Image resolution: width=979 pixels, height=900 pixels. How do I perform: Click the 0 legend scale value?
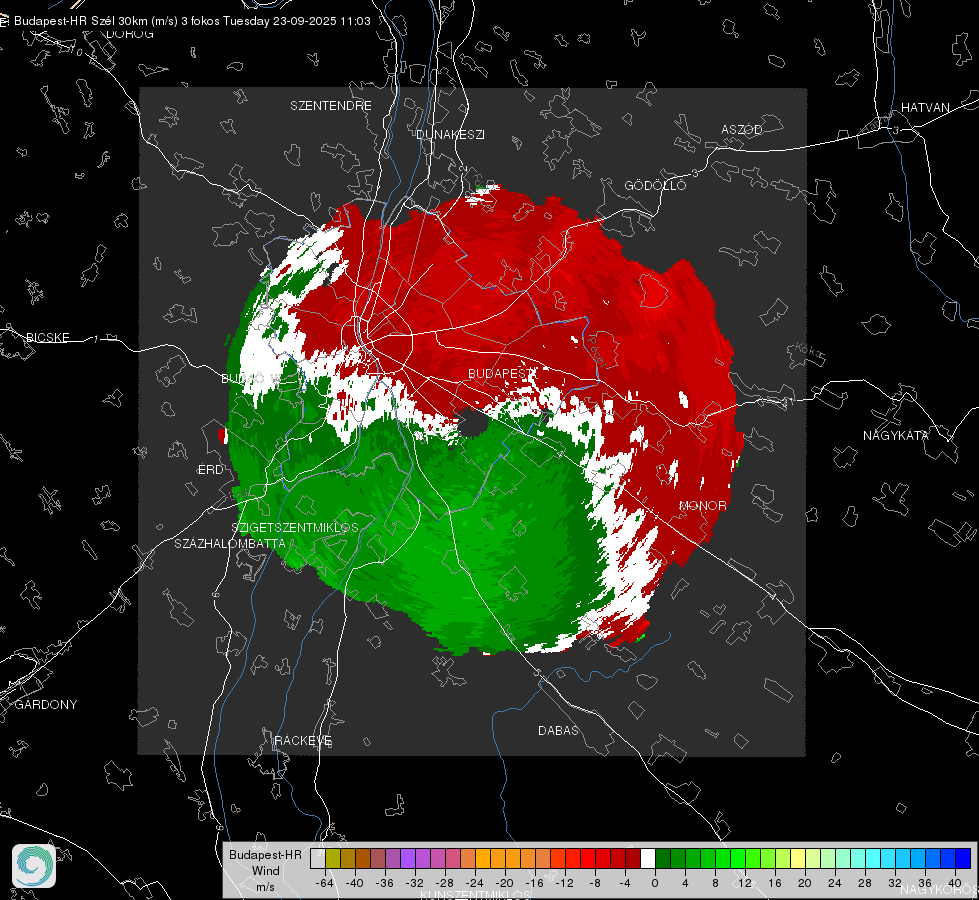coord(655,883)
